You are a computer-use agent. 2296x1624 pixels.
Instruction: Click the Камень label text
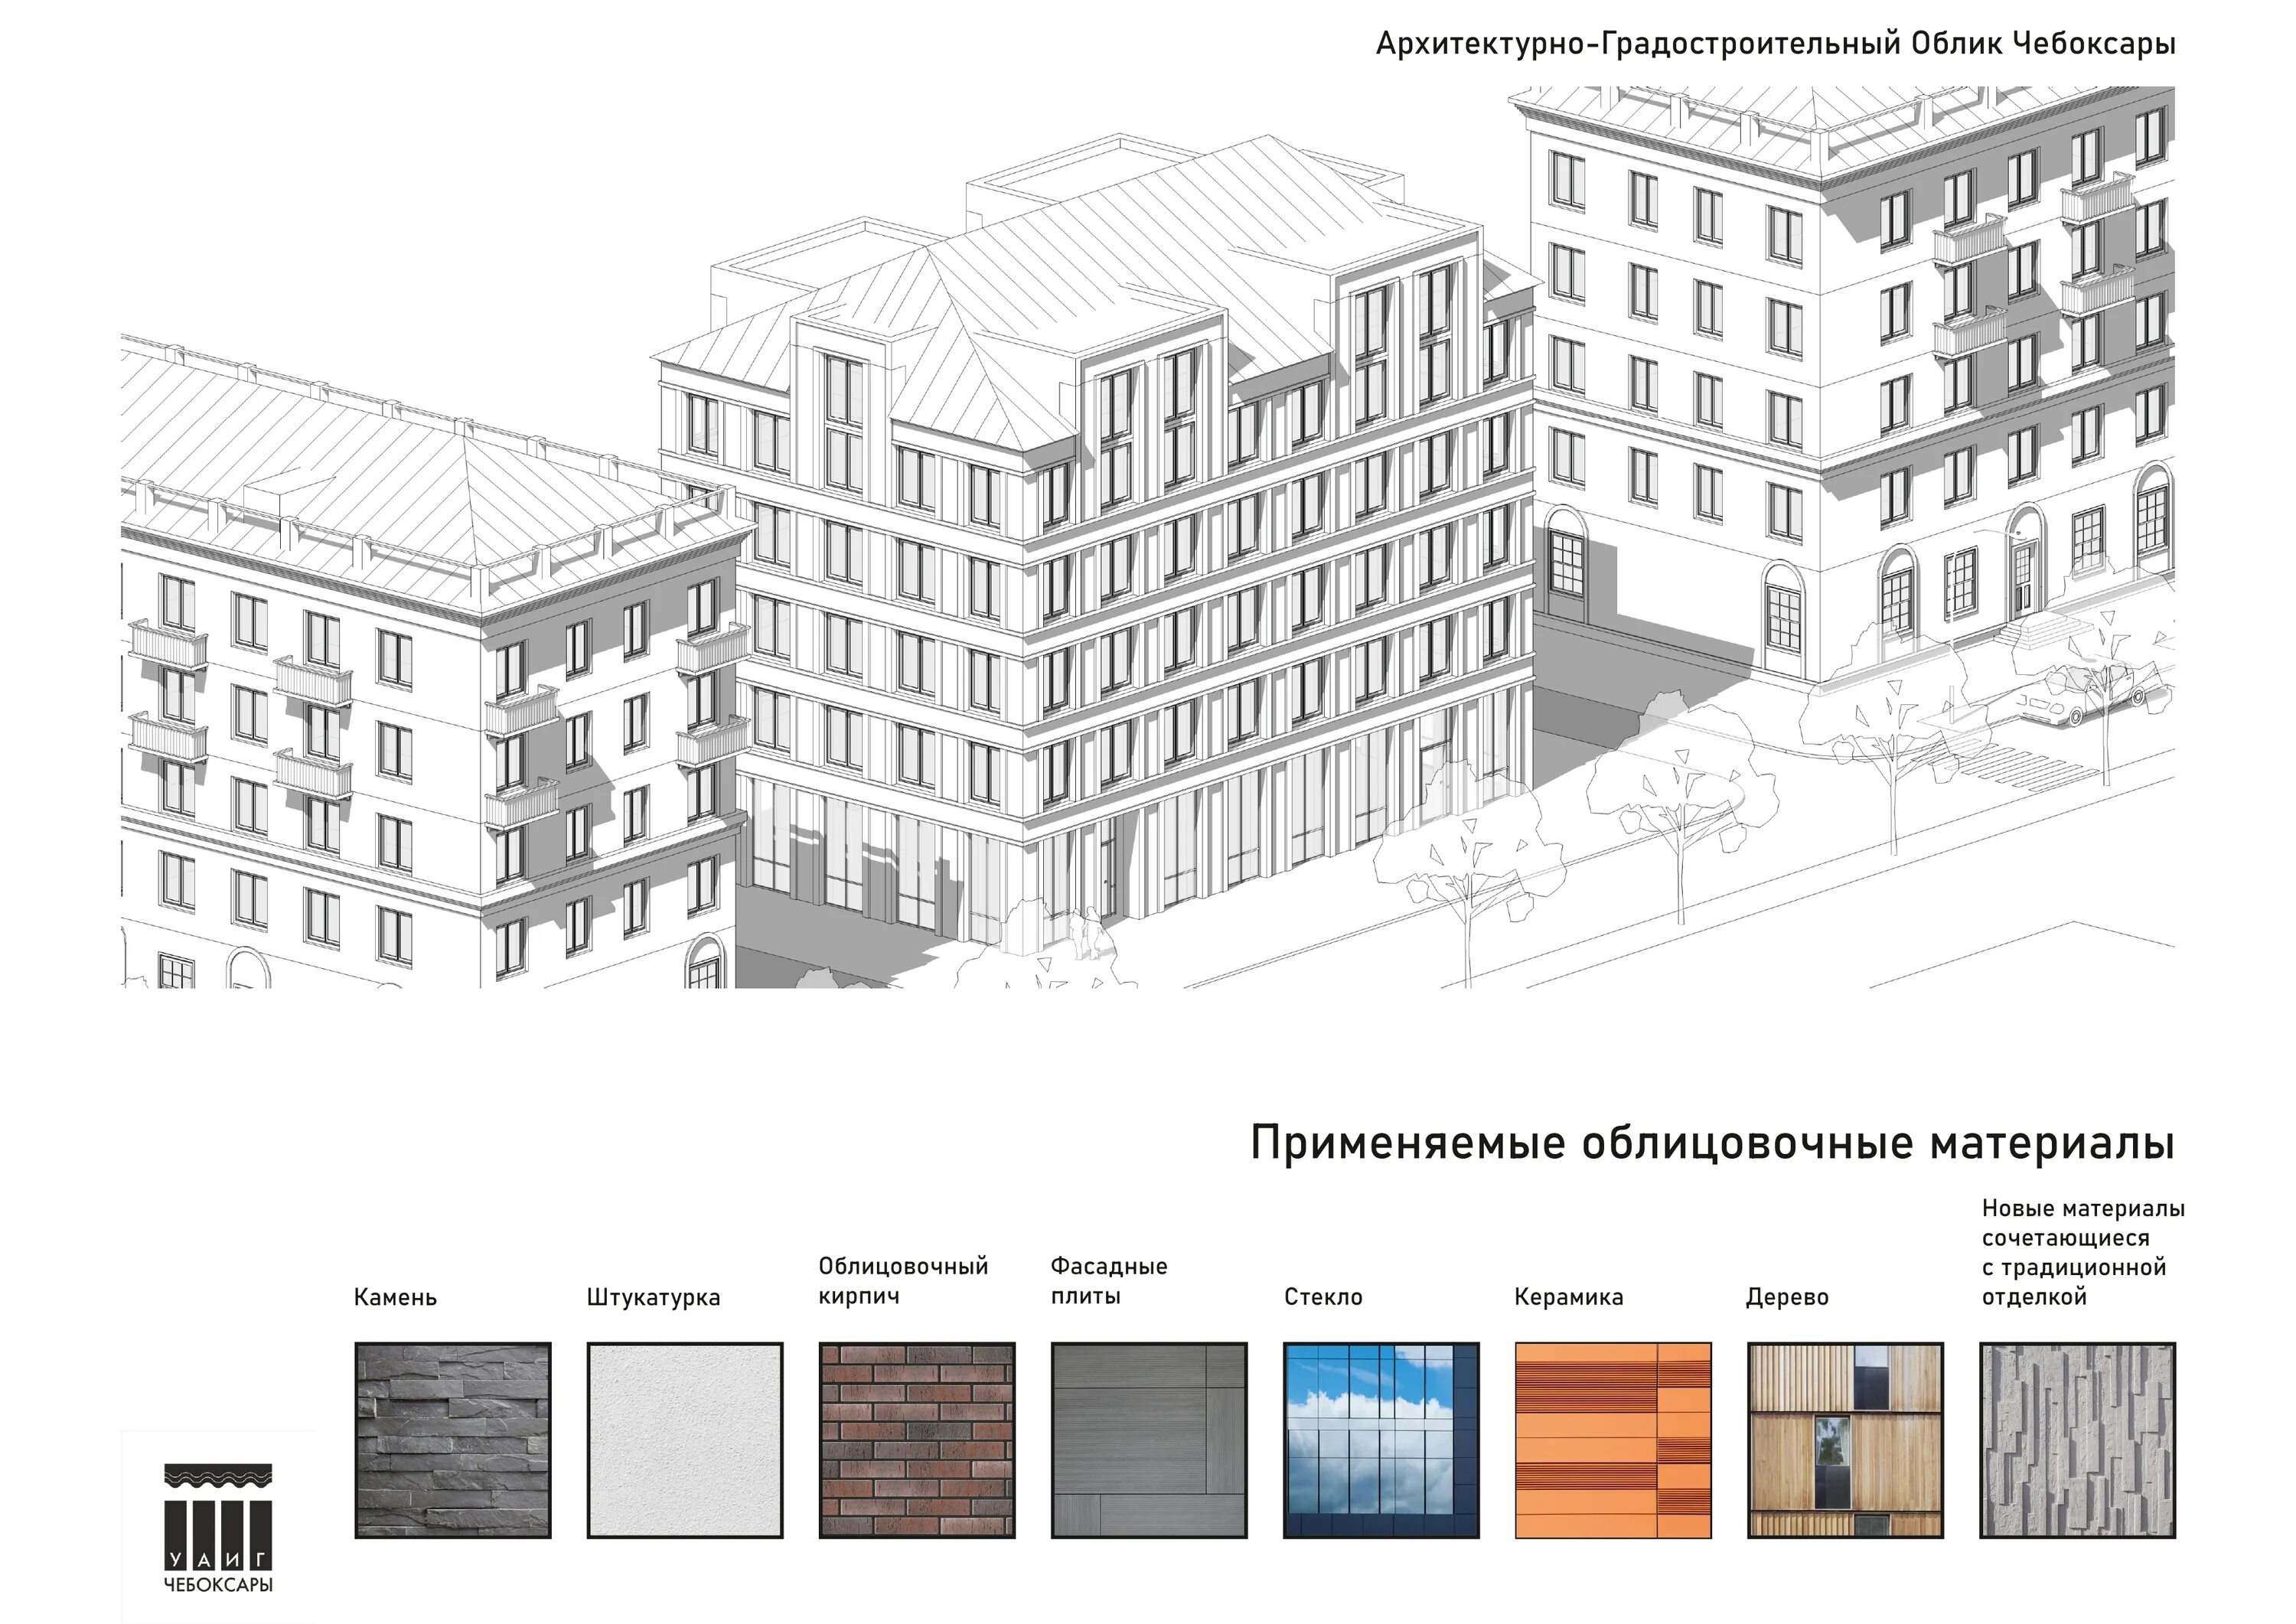395,1297
